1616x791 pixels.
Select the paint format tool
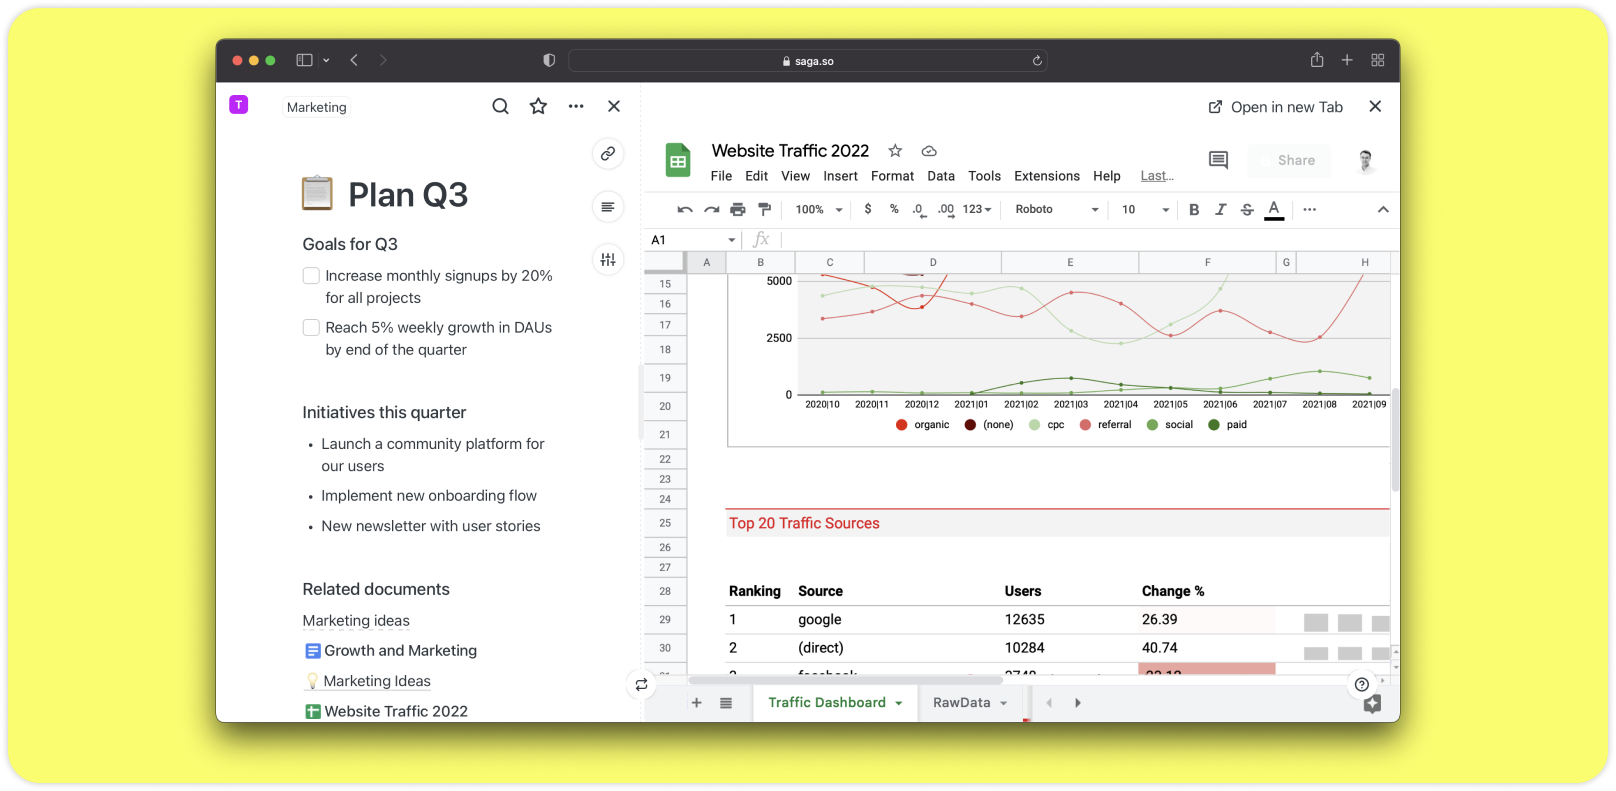coord(765,210)
